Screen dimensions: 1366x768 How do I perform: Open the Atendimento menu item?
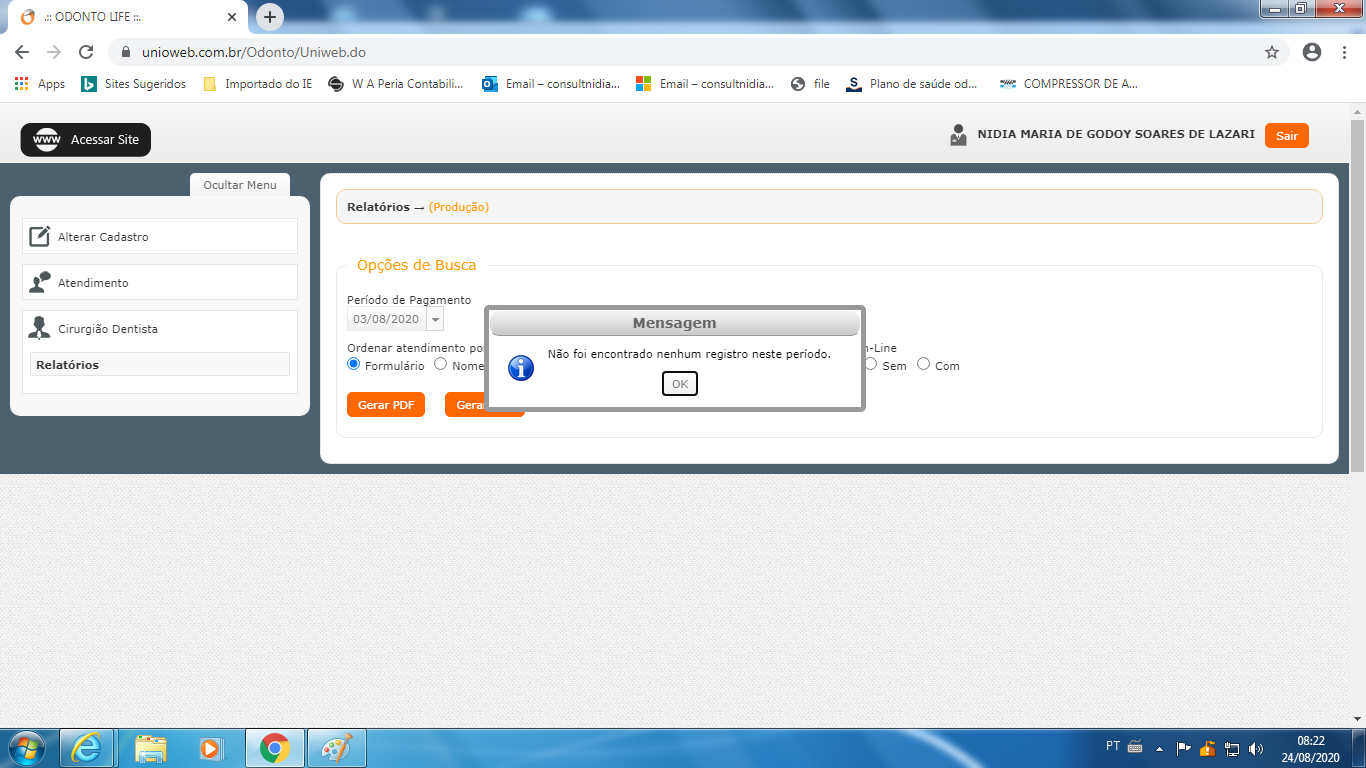click(x=160, y=282)
